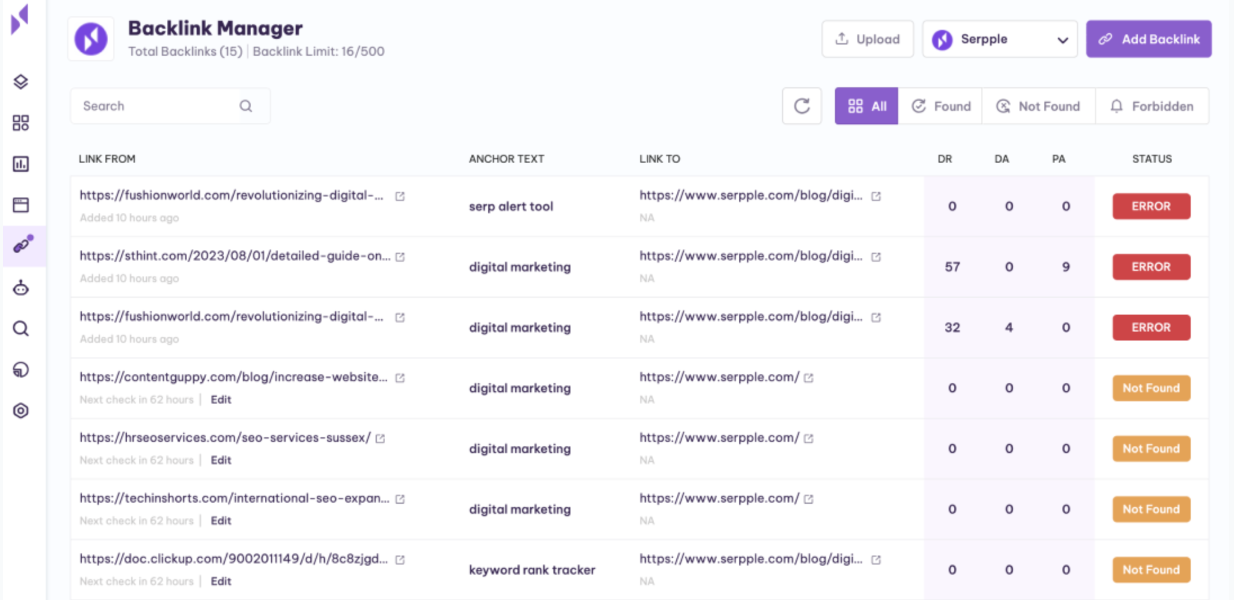Open the settings hexagon icon in sidebar
1234x610 pixels.
pyautogui.click(x=21, y=410)
